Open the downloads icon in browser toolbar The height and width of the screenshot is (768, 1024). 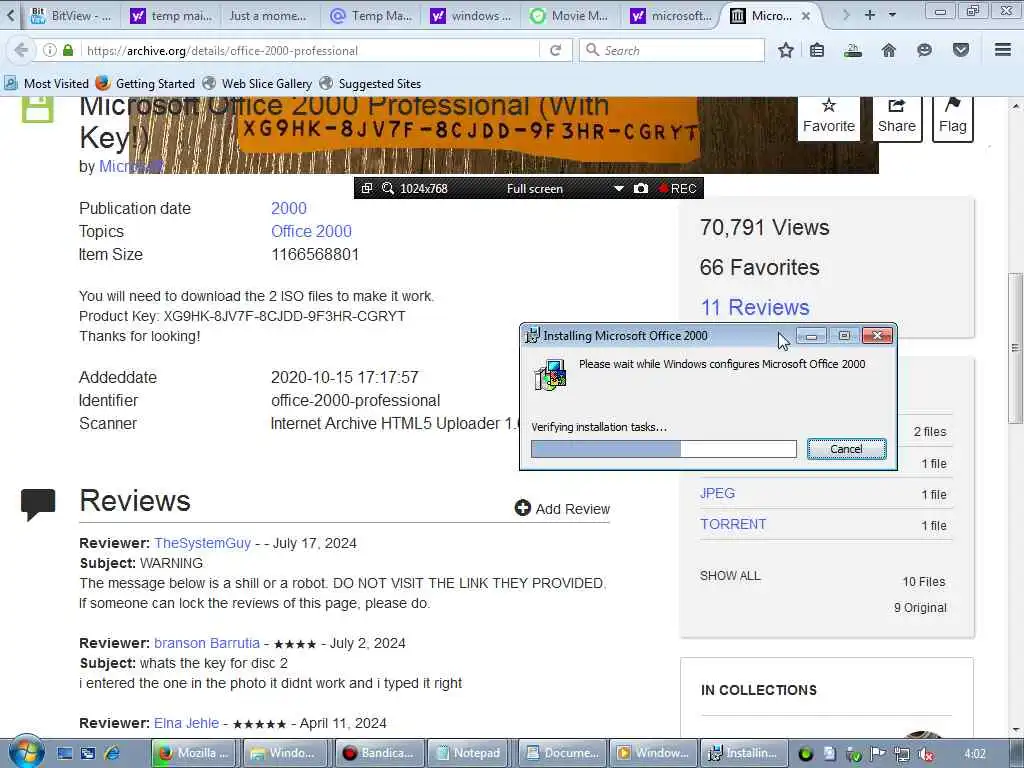pos(852,50)
